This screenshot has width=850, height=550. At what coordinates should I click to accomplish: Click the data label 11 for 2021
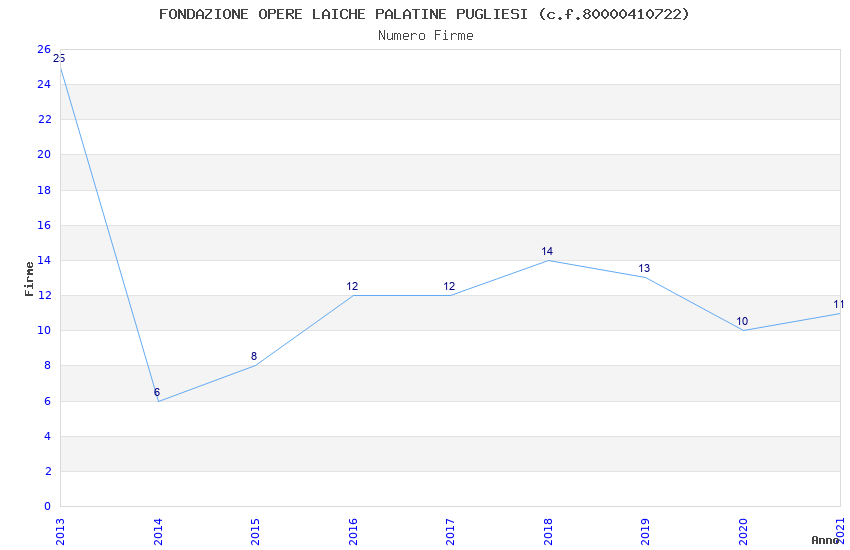coord(839,305)
